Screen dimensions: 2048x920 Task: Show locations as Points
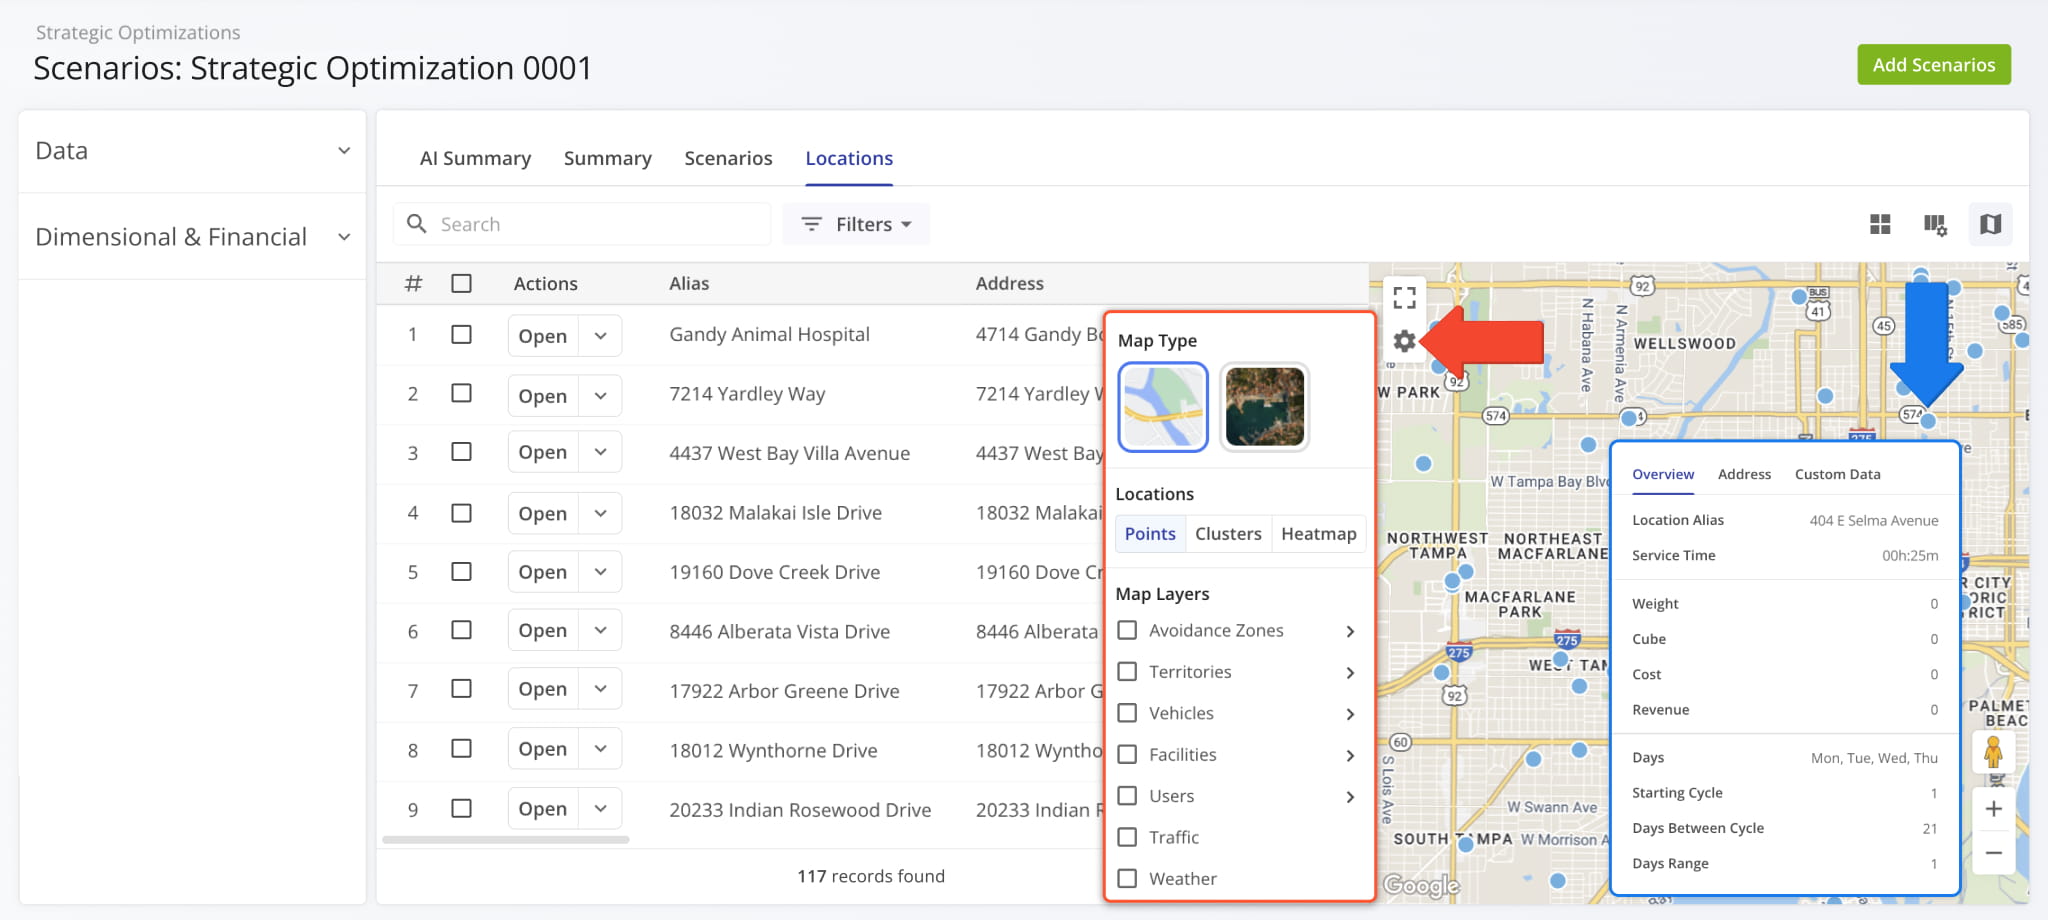[1150, 534]
